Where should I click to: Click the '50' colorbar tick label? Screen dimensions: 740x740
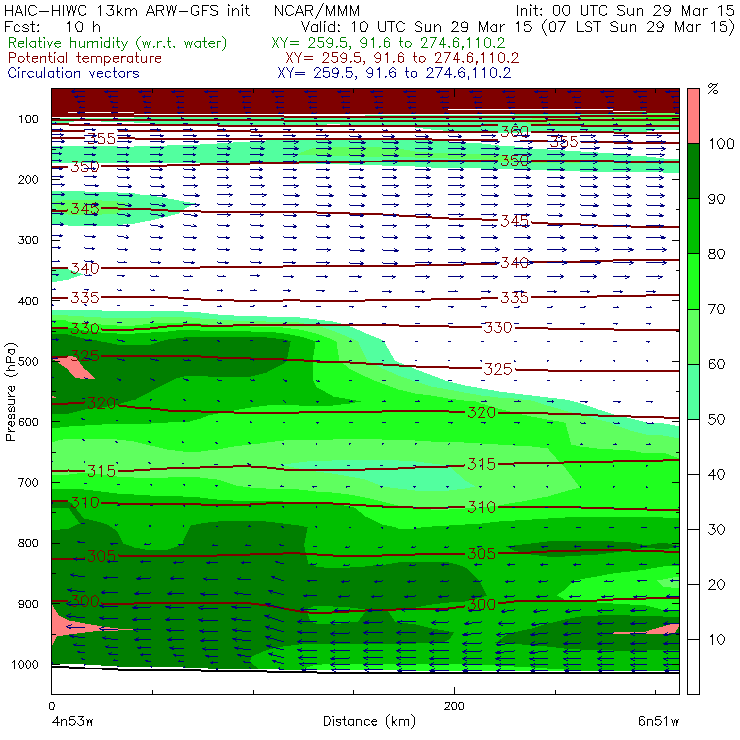pos(716,420)
